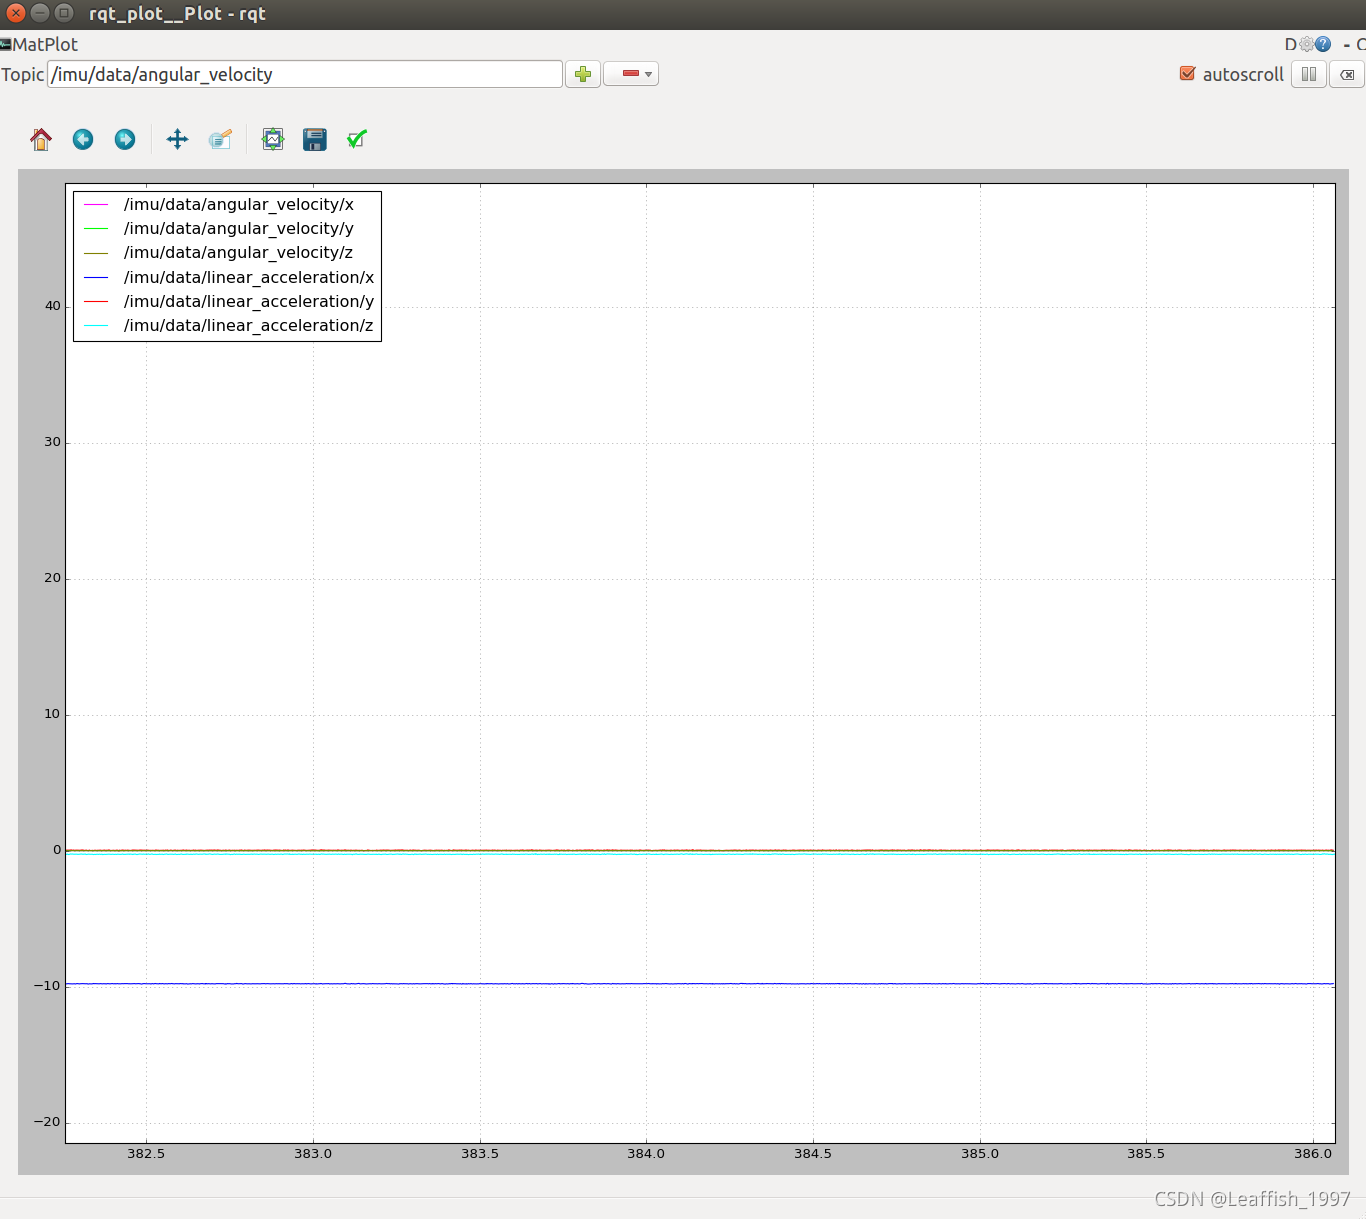Add topic with green plus button

[583, 74]
